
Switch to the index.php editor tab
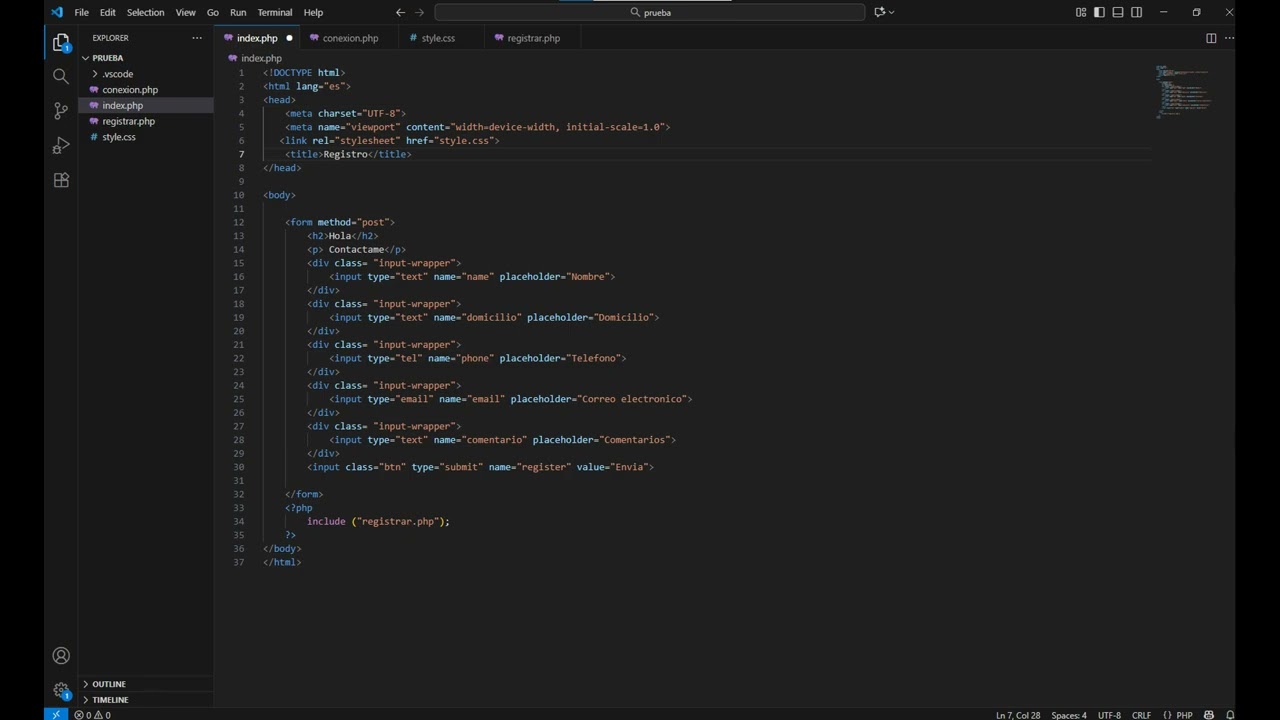click(x=257, y=38)
